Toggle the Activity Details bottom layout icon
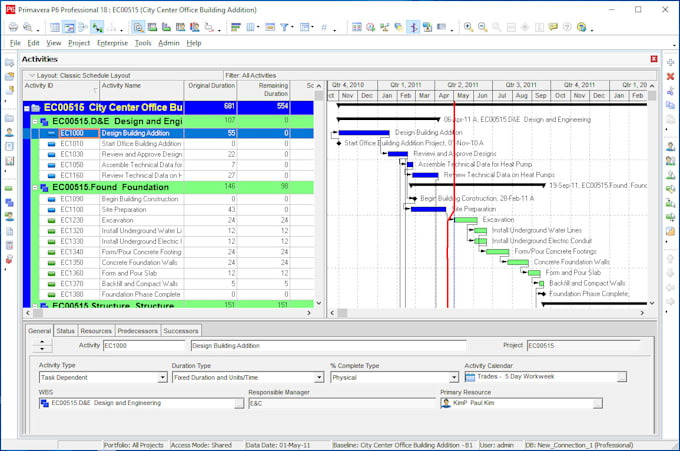Image resolution: width=680 pixels, height=451 pixels. [x=138, y=27]
